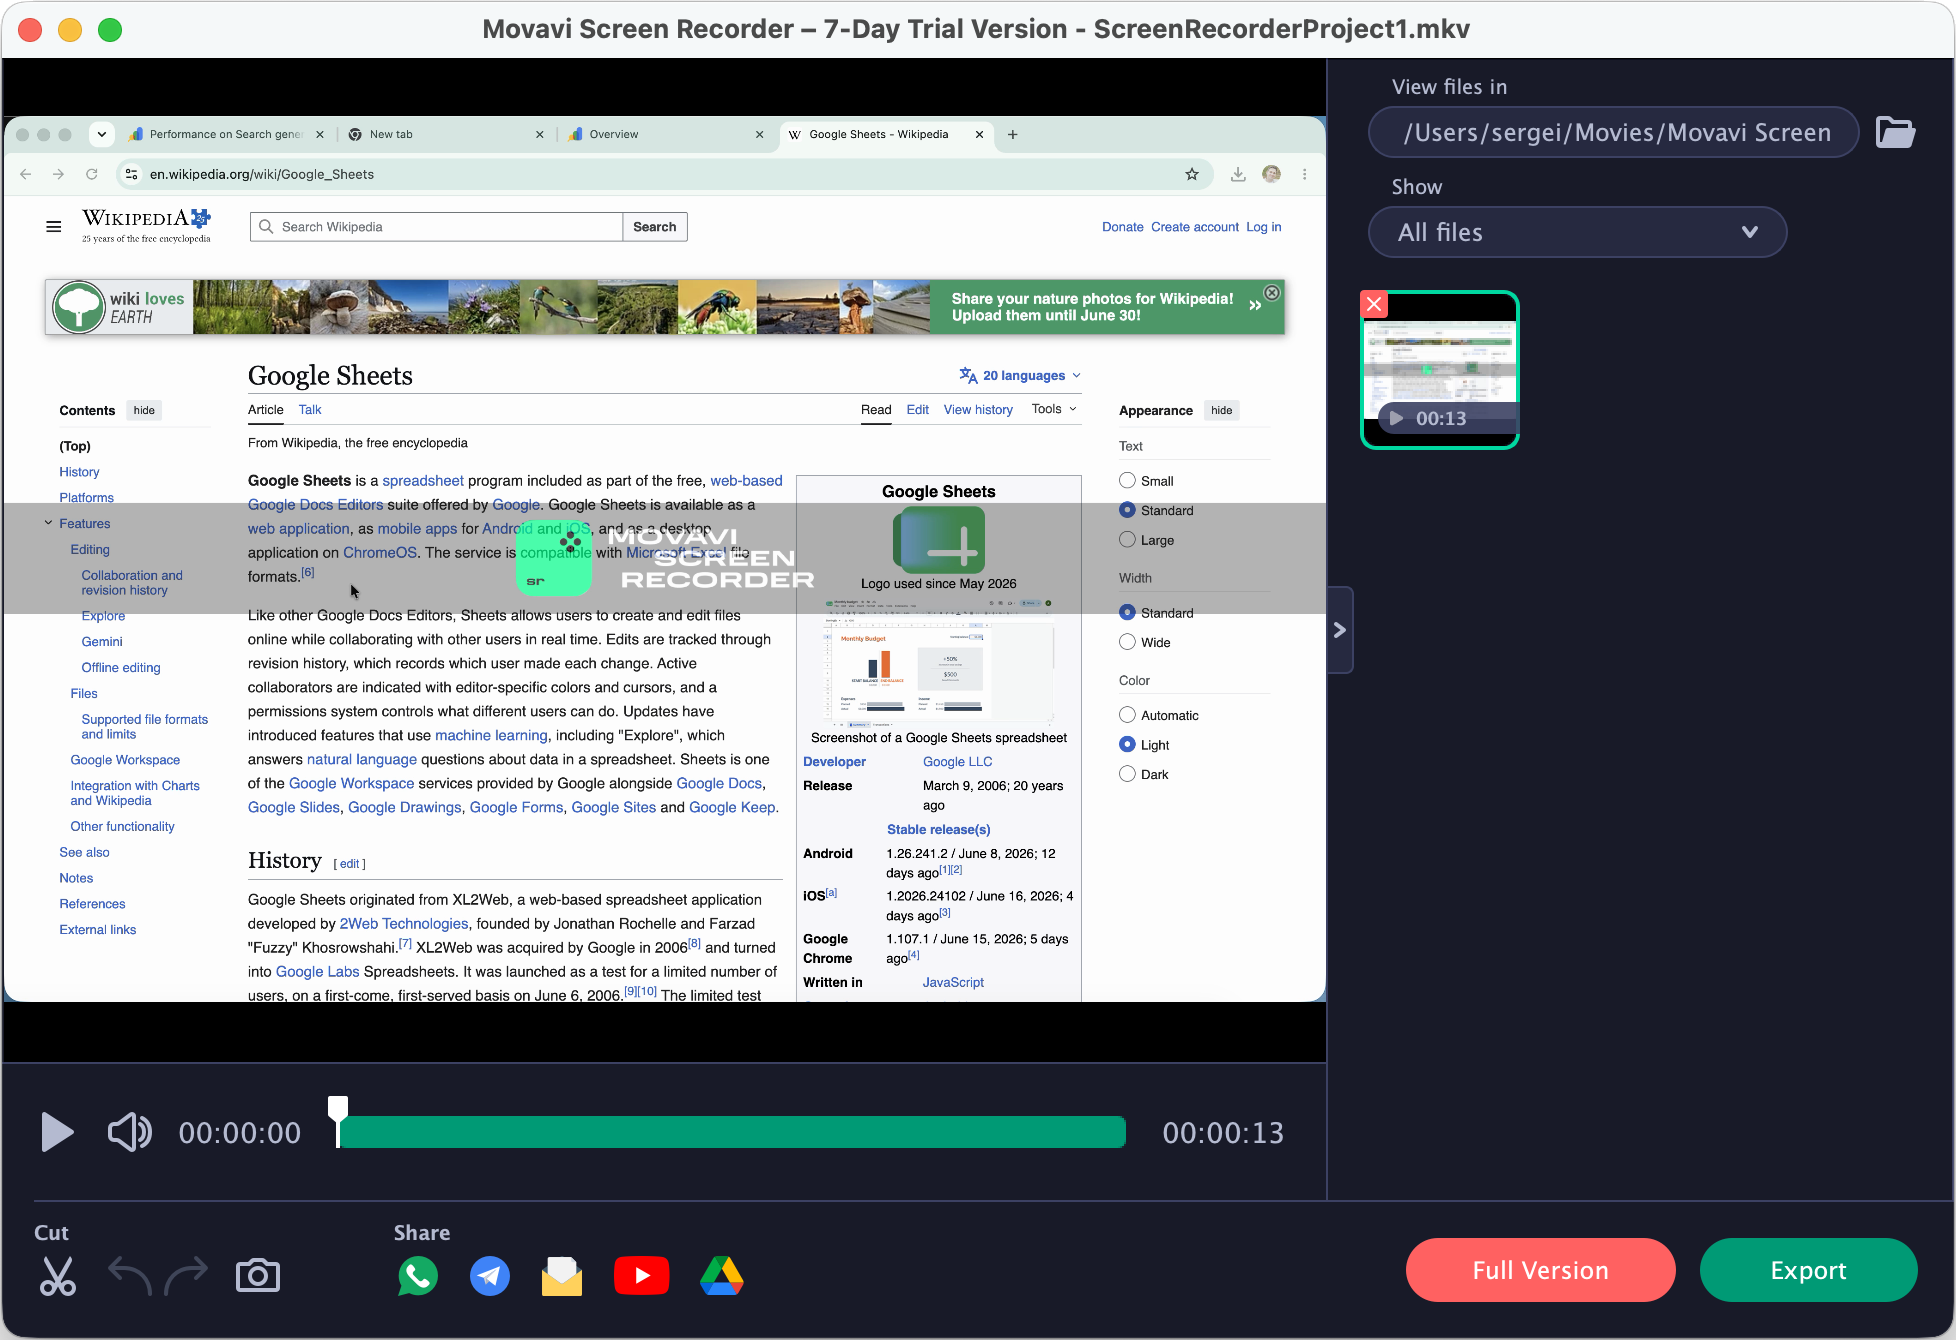Click the browser back arrow
The image size is (1956, 1340).
point(26,174)
